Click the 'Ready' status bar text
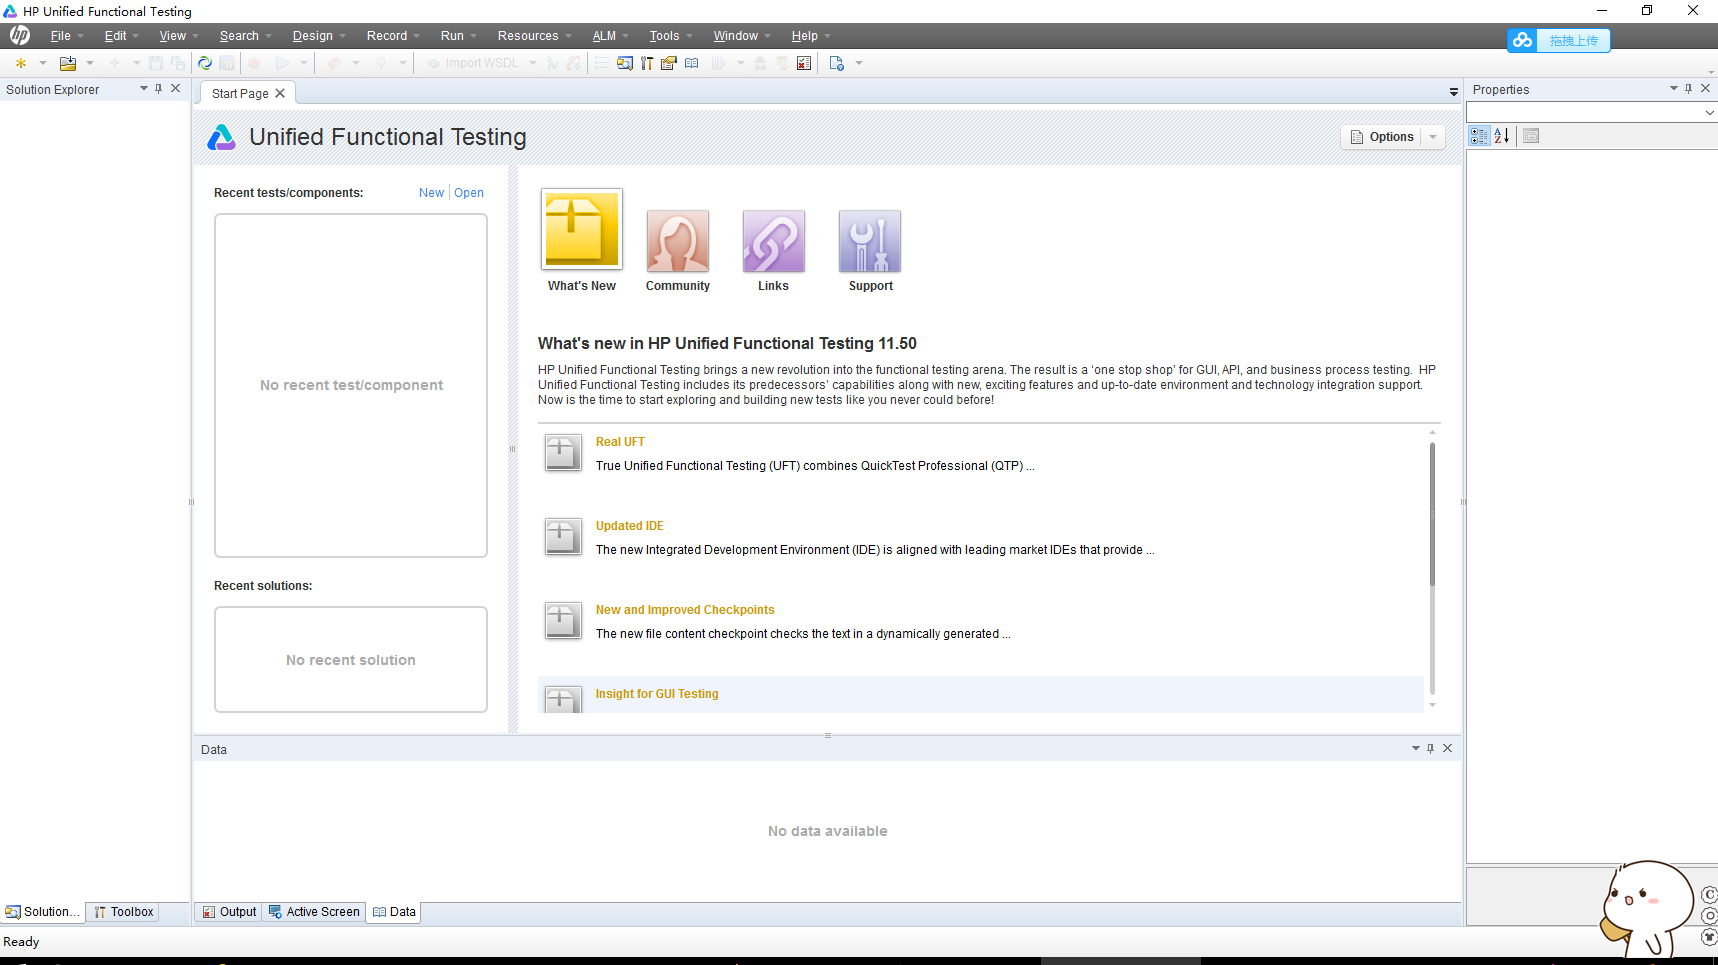This screenshot has height=965, width=1718. coord(21,942)
